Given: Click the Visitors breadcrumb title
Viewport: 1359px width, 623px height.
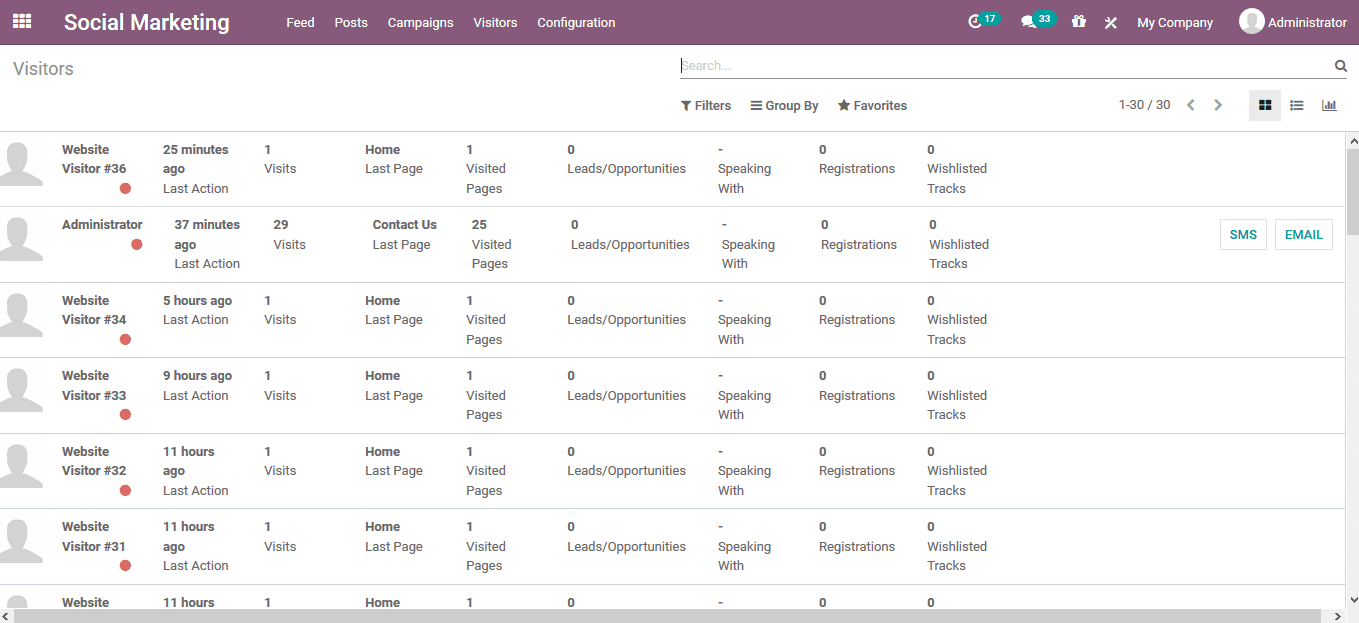Looking at the screenshot, I should 43,69.
